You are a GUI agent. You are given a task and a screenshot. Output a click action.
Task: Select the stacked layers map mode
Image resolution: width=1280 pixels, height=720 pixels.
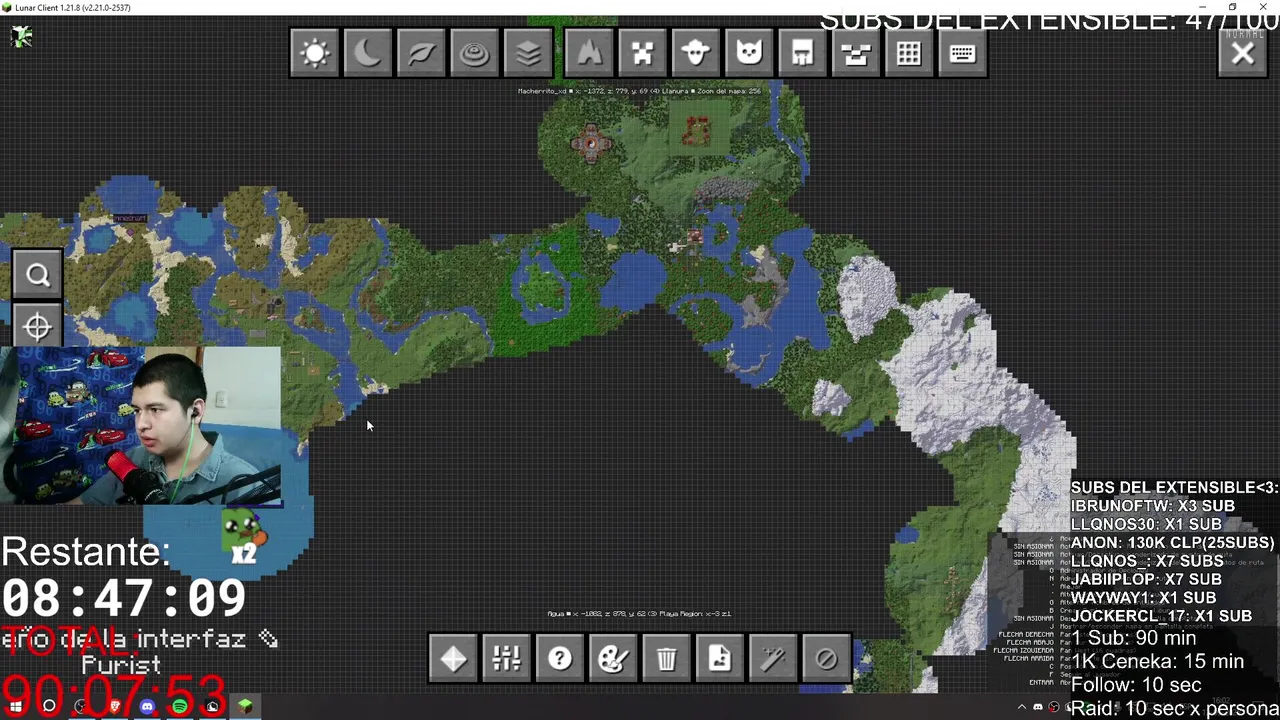[x=528, y=53]
